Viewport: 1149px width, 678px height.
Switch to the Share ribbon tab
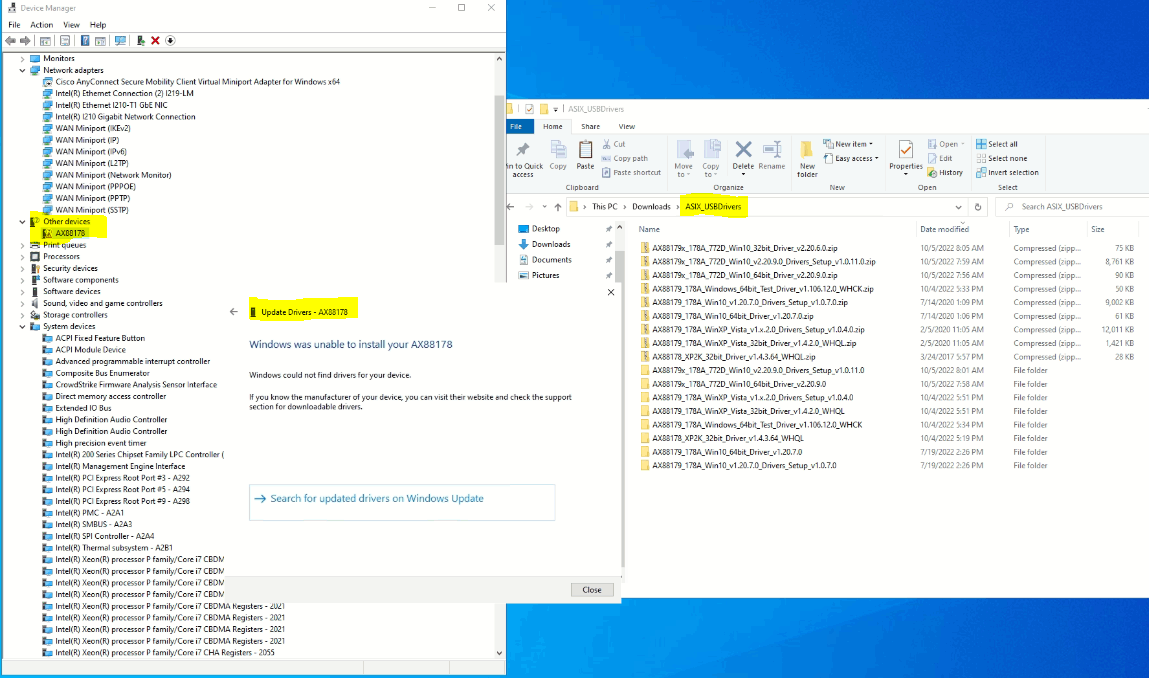(590, 126)
